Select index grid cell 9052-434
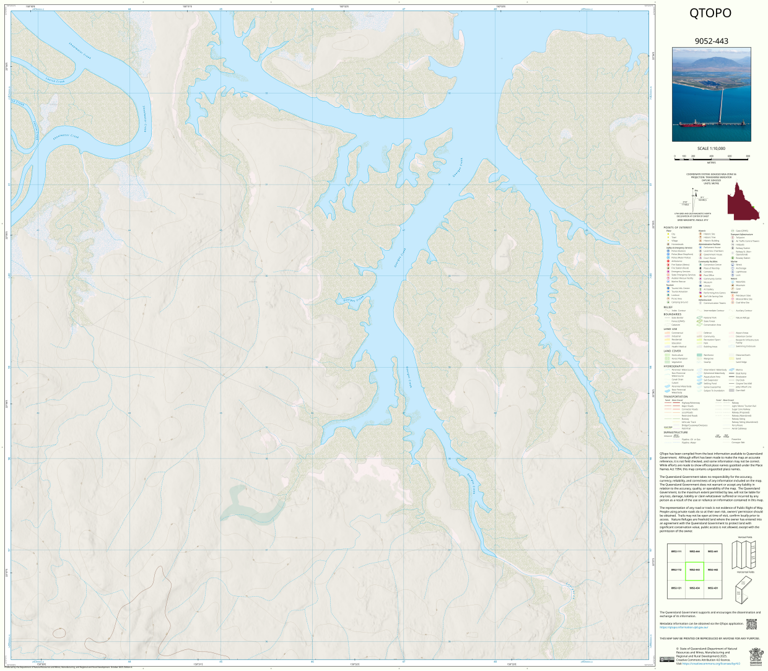The height and width of the screenshot is (671, 768). tap(694, 589)
